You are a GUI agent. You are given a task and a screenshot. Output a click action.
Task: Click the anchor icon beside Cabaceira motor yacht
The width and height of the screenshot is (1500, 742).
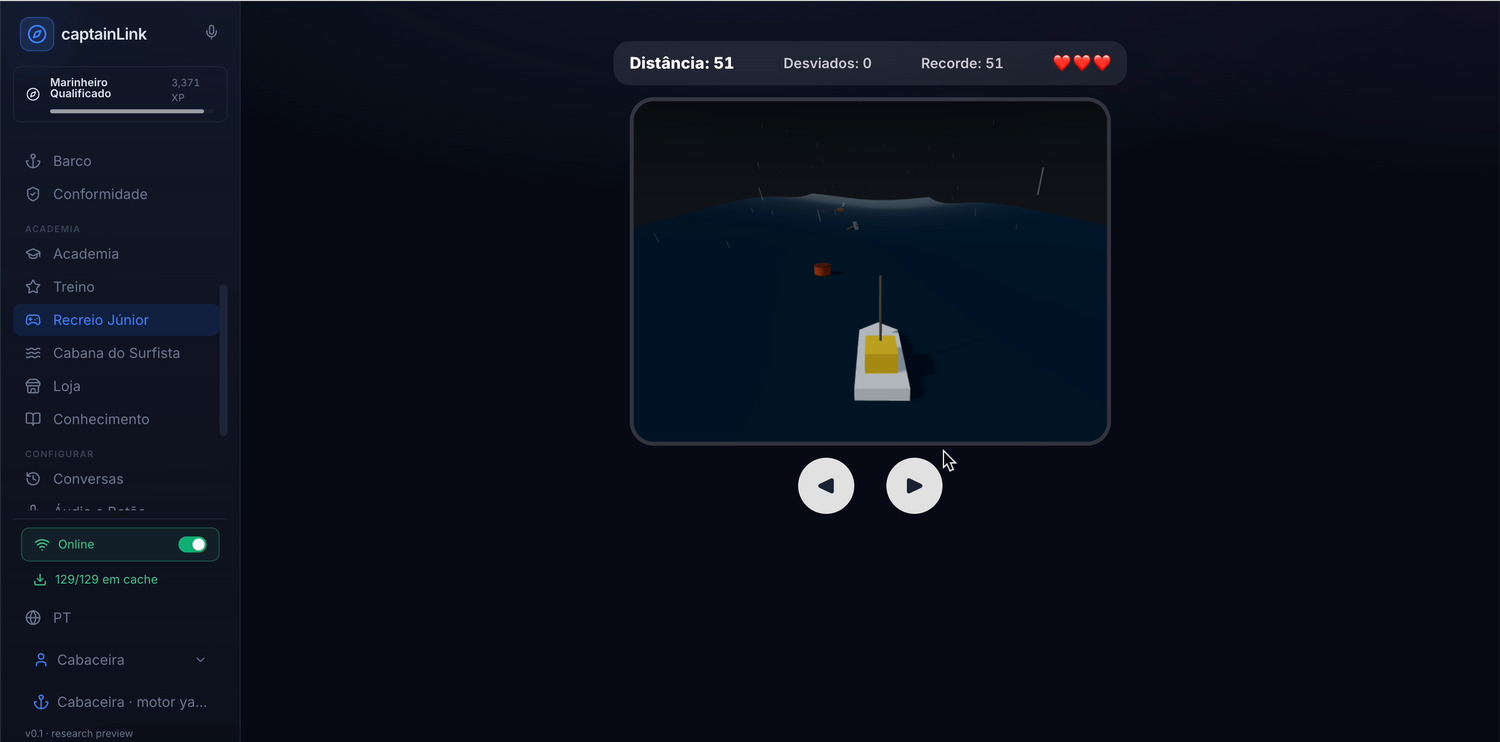pyautogui.click(x=41, y=702)
